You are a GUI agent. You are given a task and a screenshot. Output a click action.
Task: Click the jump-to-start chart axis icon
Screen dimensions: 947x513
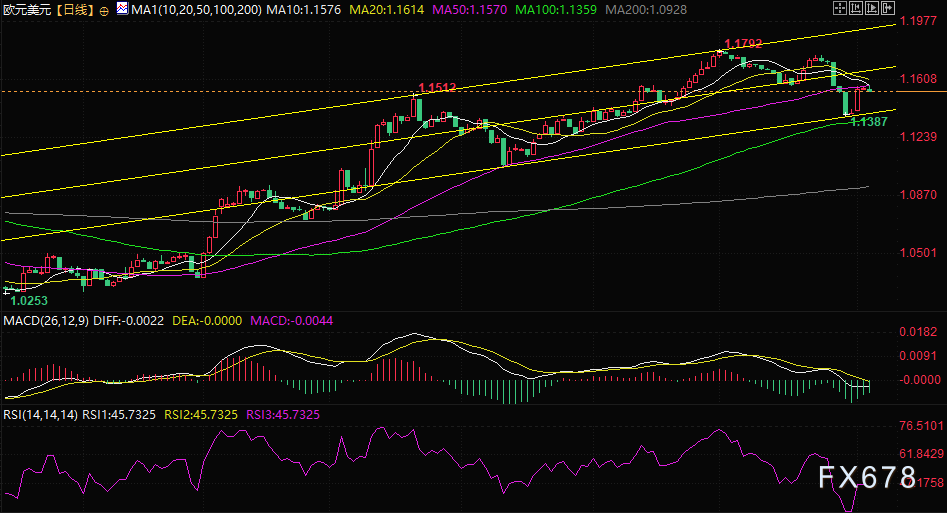coord(856,8)
